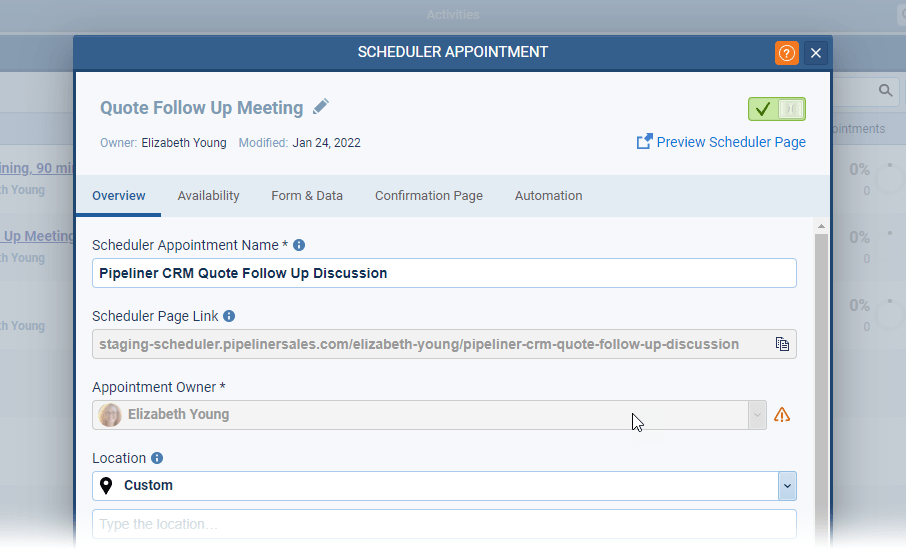Viewport: 906px width, 549px height.
Task: Select the Automation tab
Action: coord(548,196)
